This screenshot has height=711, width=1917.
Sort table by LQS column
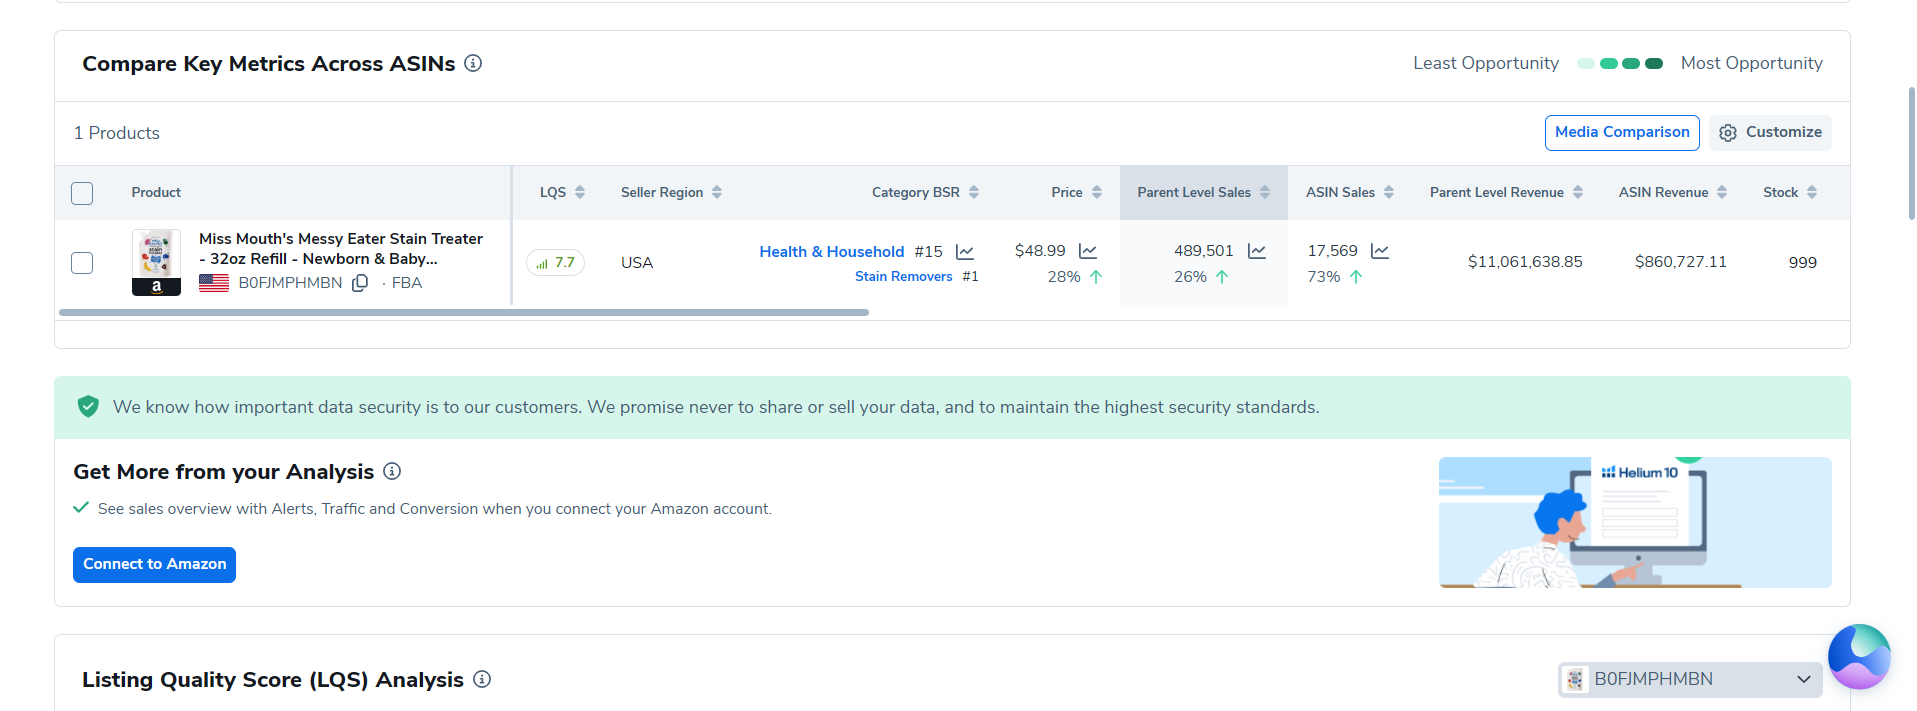(580, 192)
